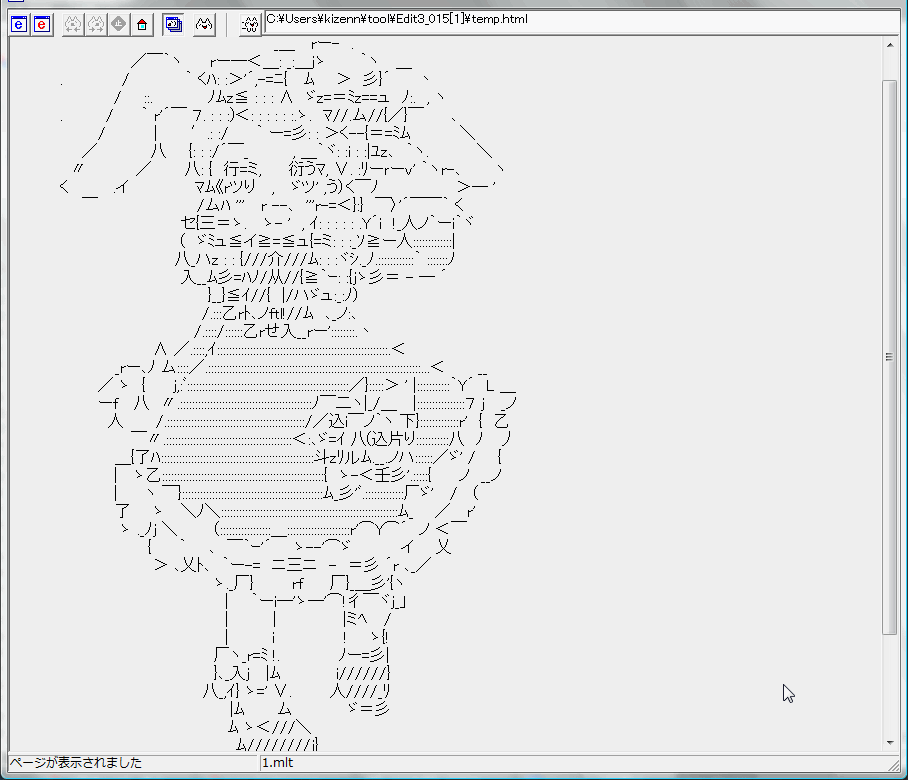The width and height of the screenshot is (908, 780).
Task: Click the blue 'e' browser window icon
Action: pyautogui.click(x=19, y=24)
